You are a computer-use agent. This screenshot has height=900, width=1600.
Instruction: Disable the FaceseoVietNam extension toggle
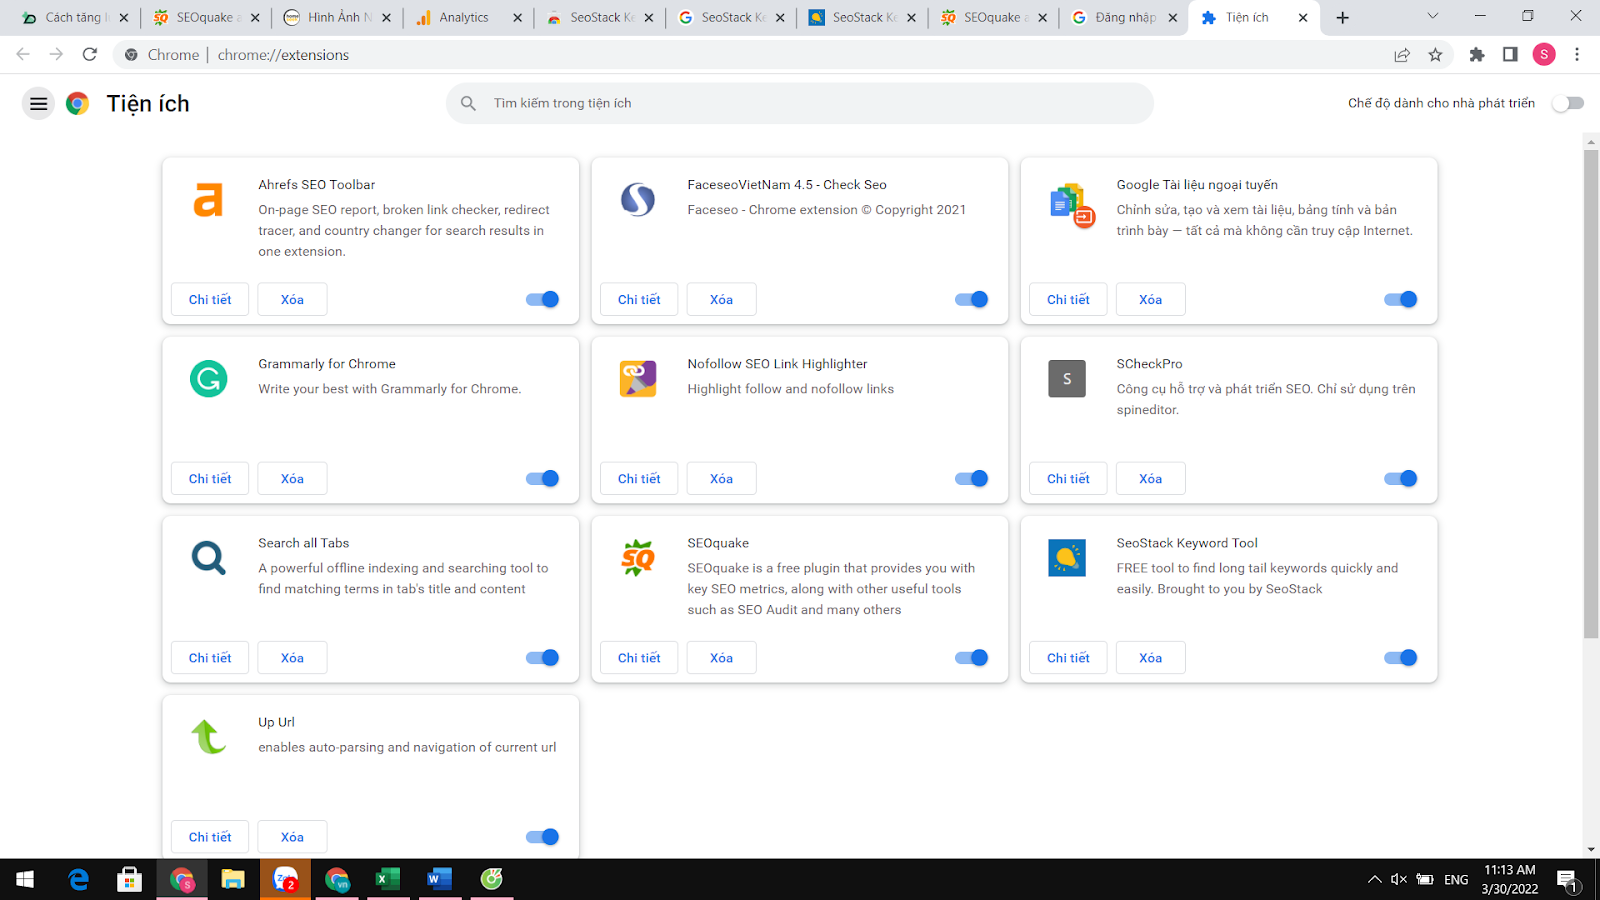click(971, 299)
